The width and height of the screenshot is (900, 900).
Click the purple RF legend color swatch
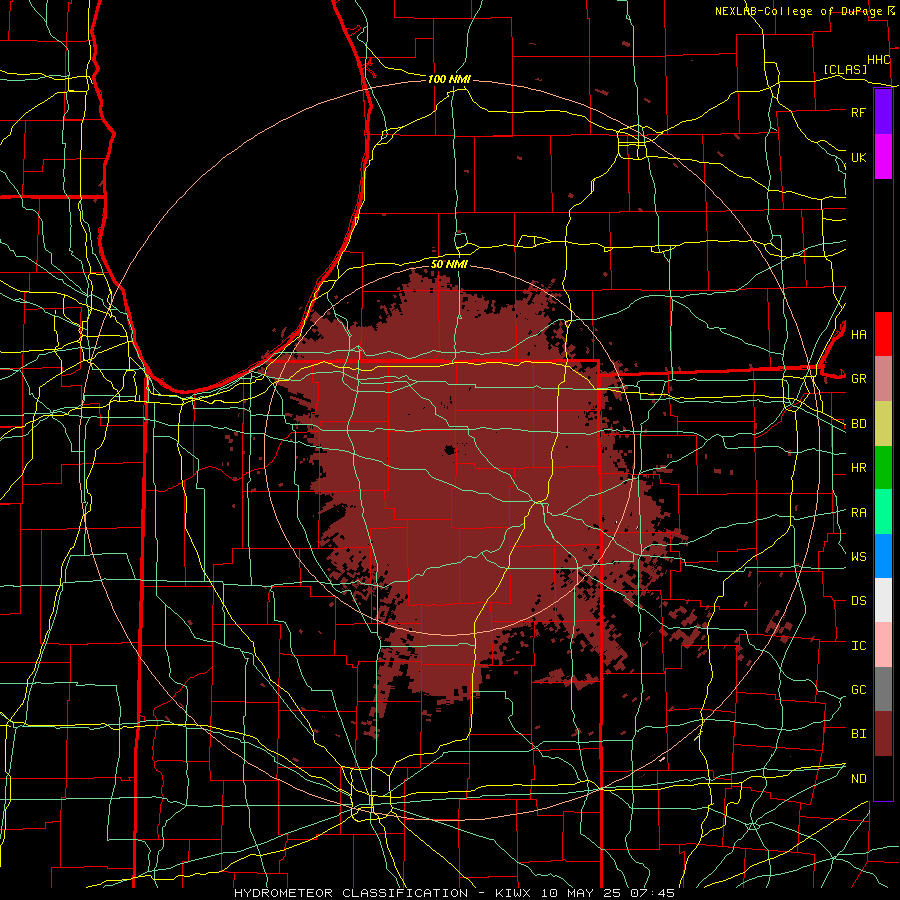coord(883,112)
